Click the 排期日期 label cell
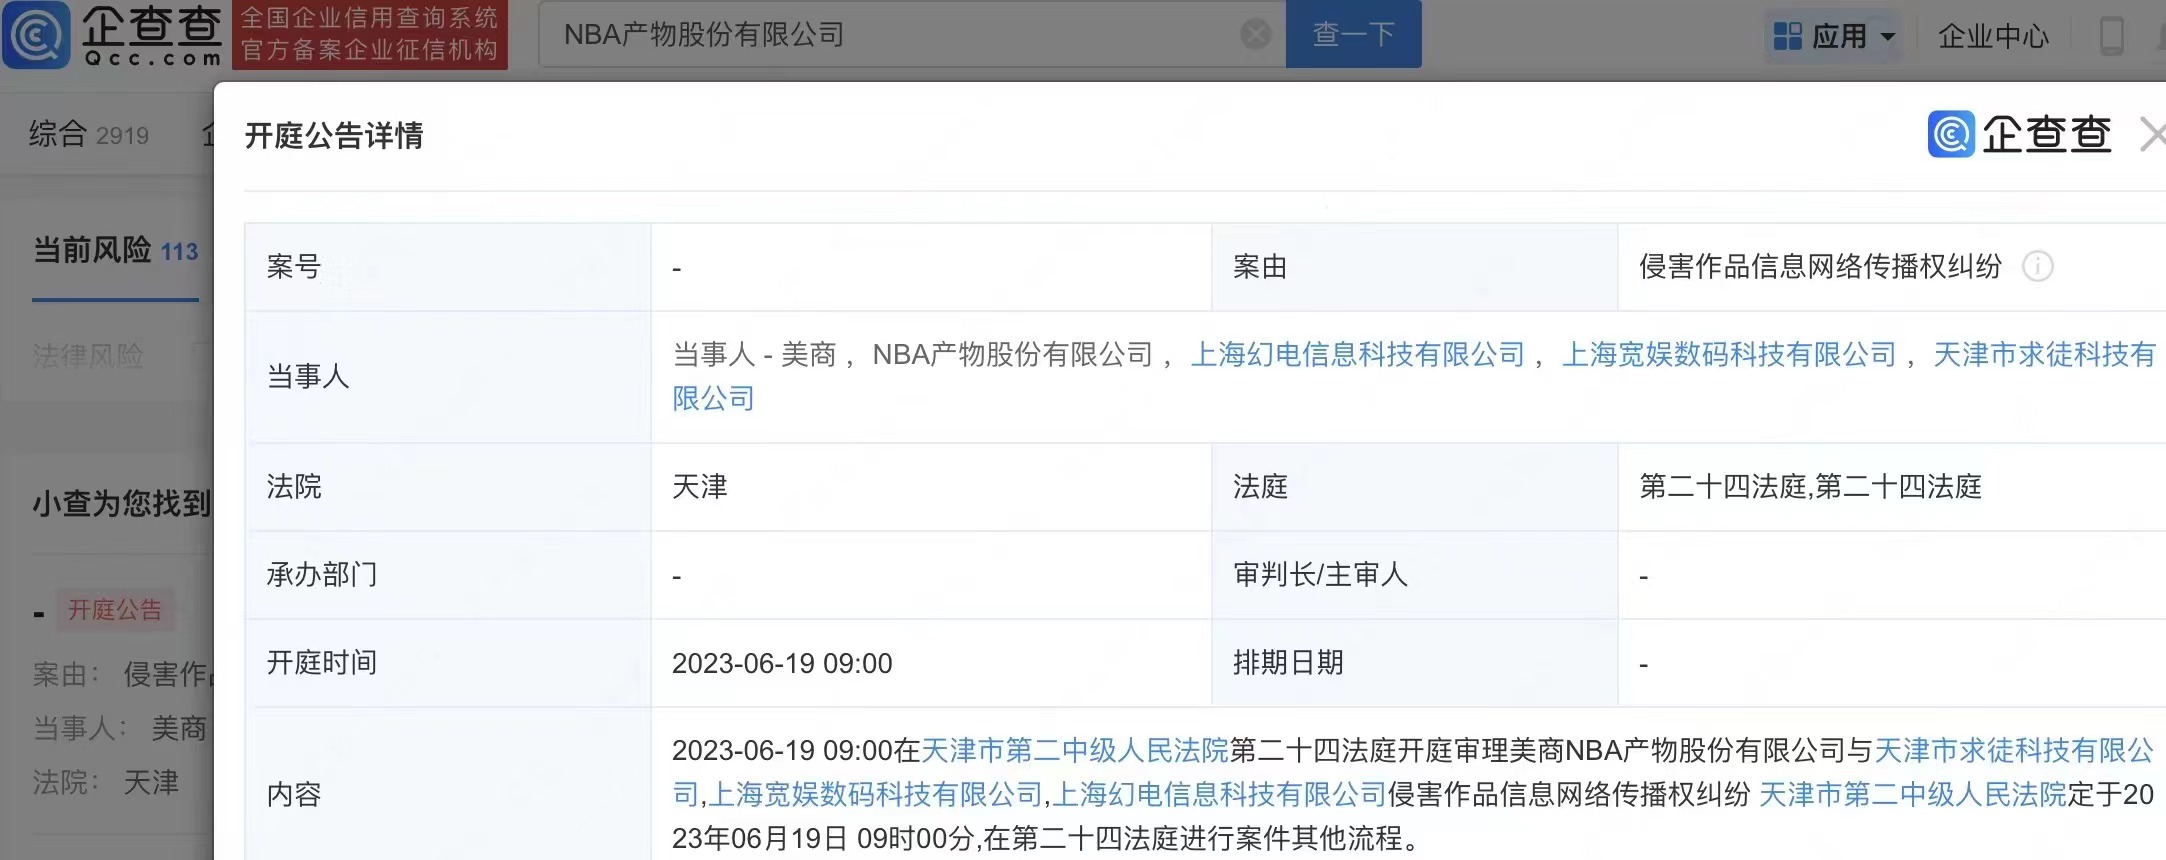 (x=1414, y=663)
